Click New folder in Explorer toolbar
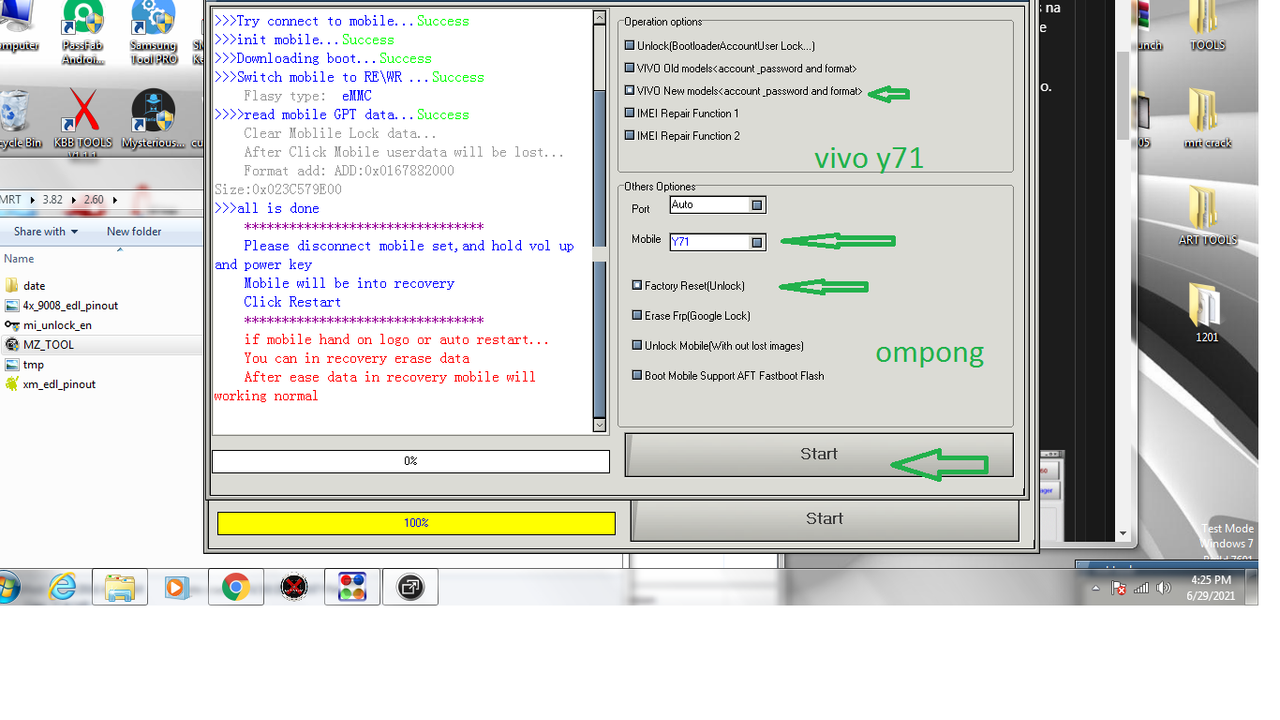 pyautogui.click(x=134, y=231)
